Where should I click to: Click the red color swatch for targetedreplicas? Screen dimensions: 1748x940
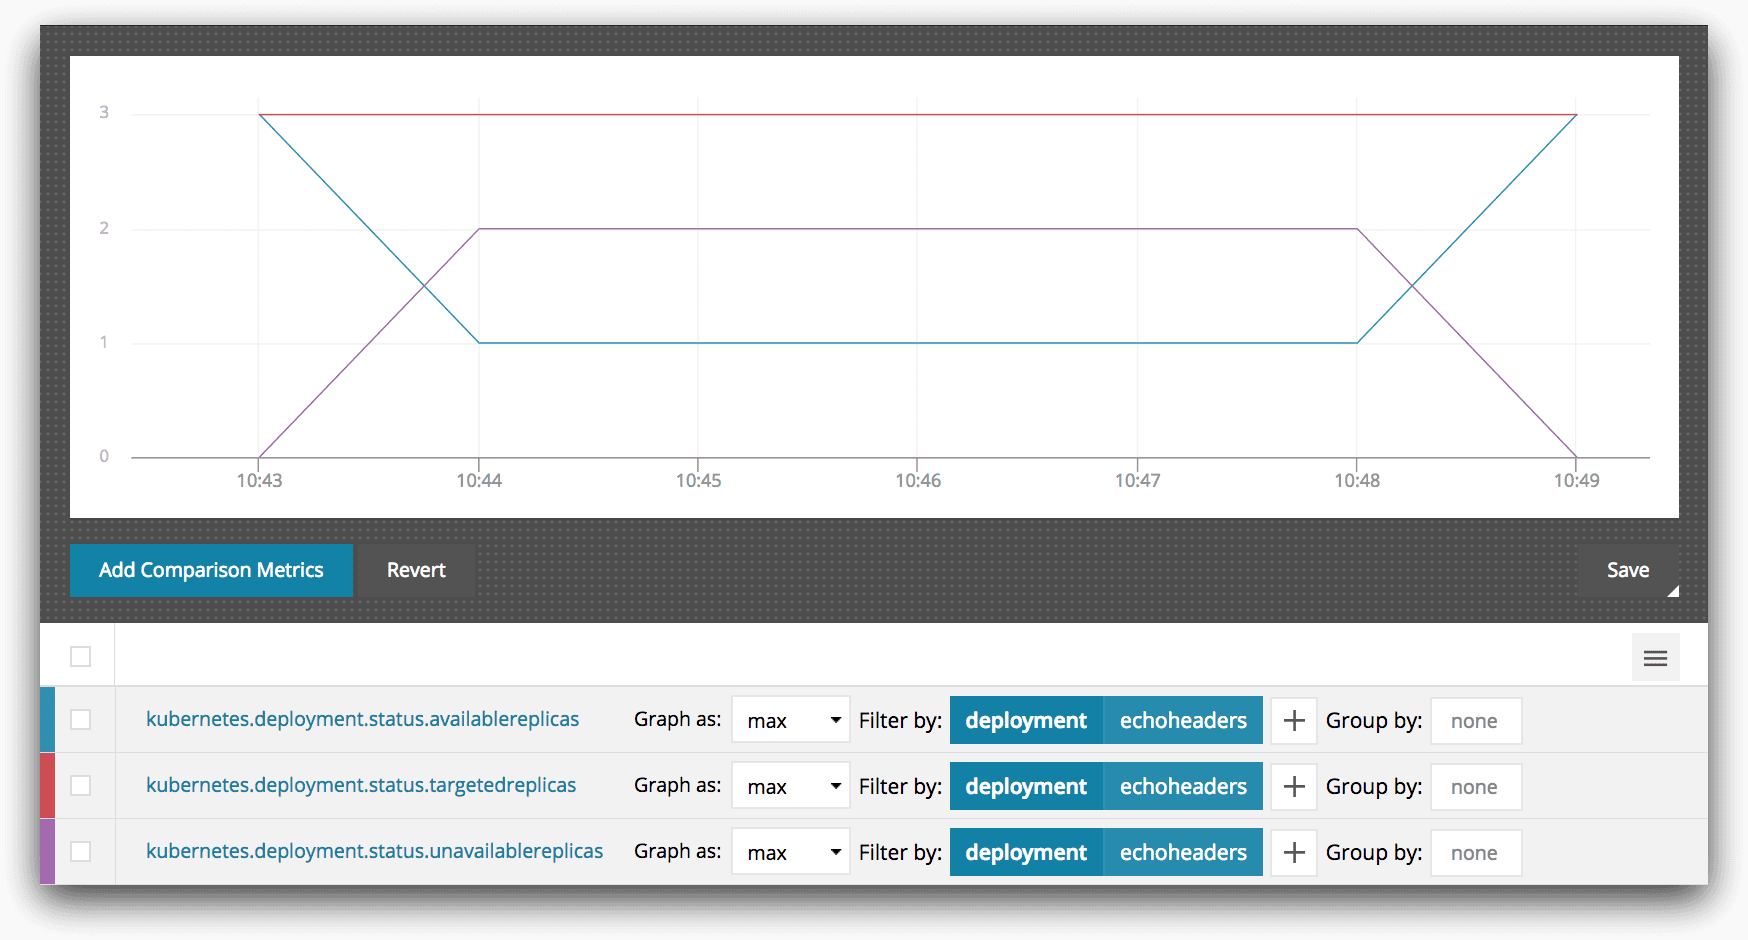click(47, 786)
